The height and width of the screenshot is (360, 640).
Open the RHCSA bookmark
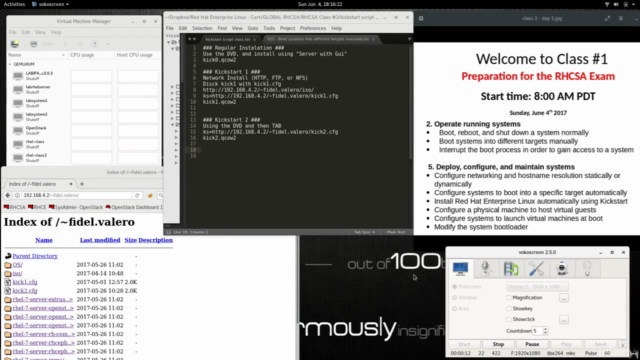pyautogui.click(x=15, y=207)
